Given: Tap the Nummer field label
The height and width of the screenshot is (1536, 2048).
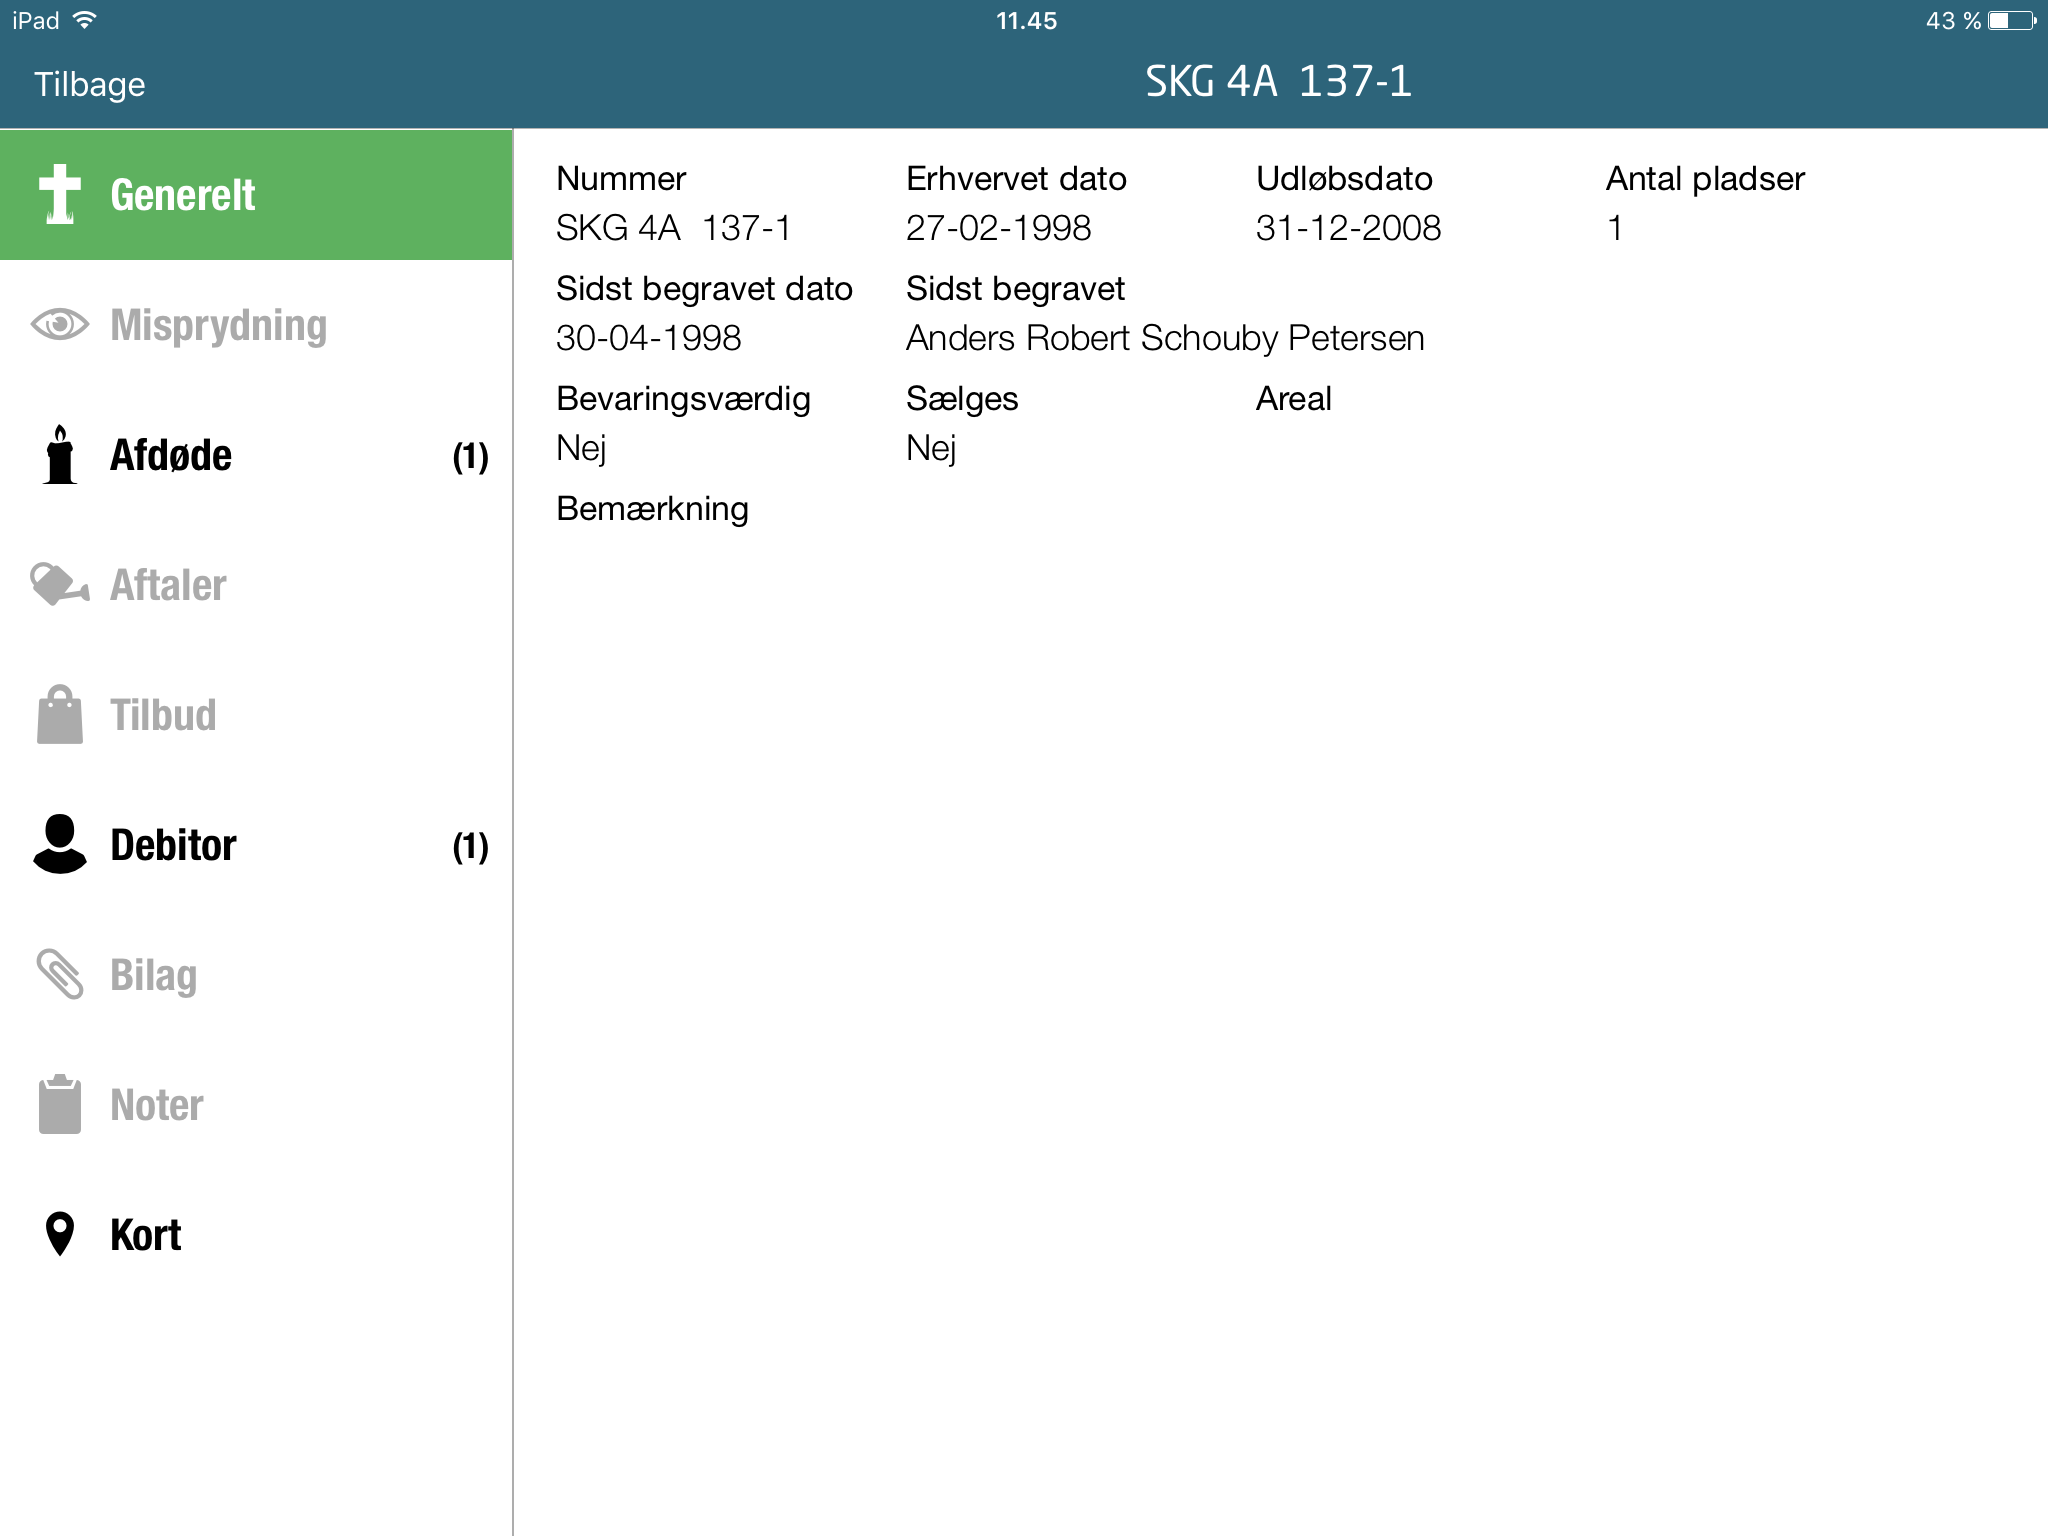Looking at the screenshot, I should (621, 178).
